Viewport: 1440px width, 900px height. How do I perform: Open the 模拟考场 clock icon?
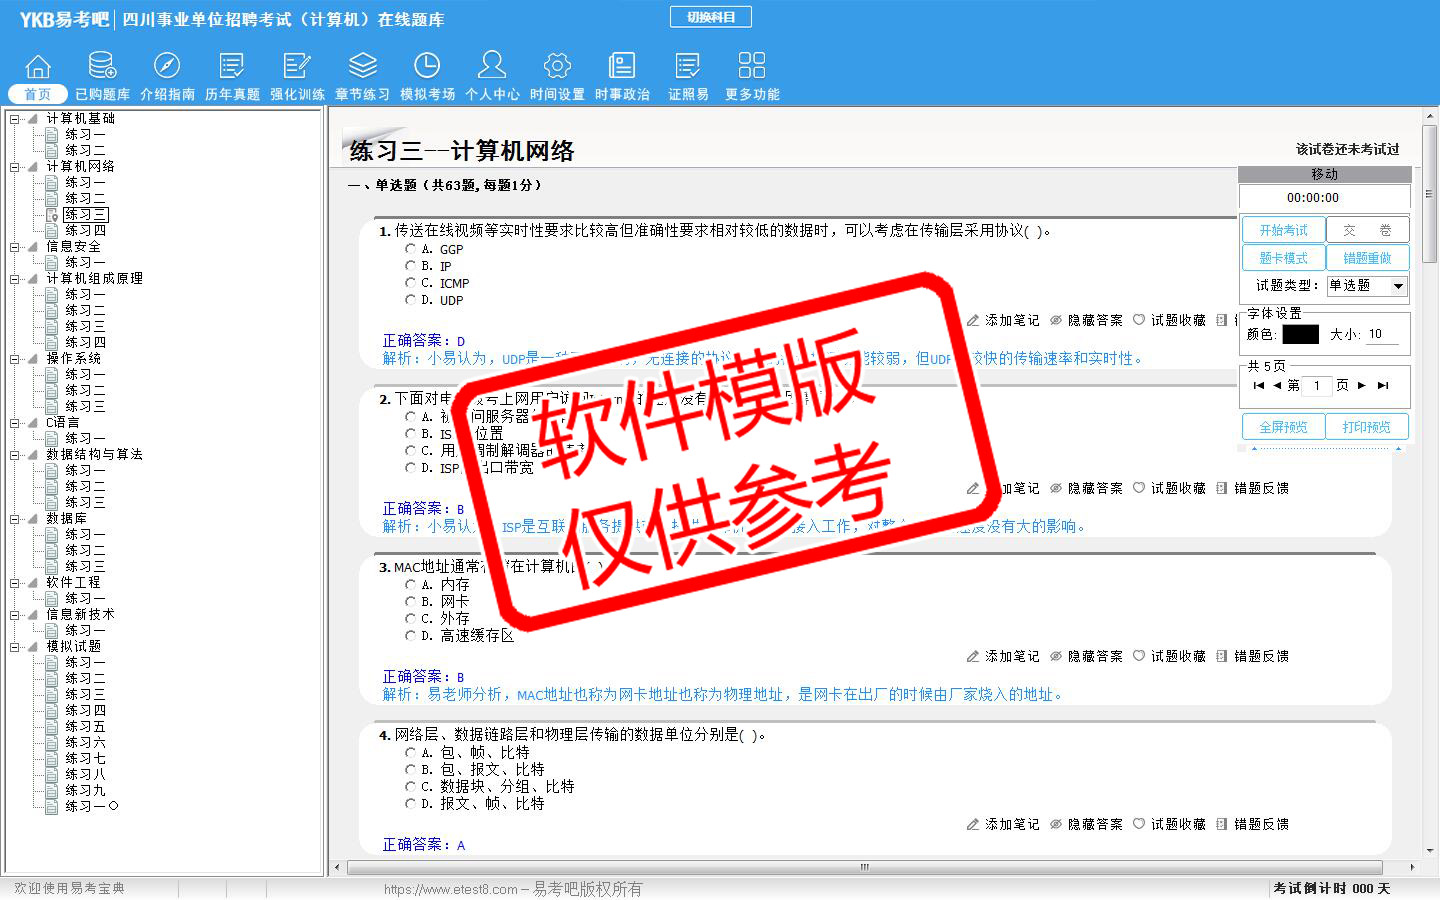[x=427, y=66]
